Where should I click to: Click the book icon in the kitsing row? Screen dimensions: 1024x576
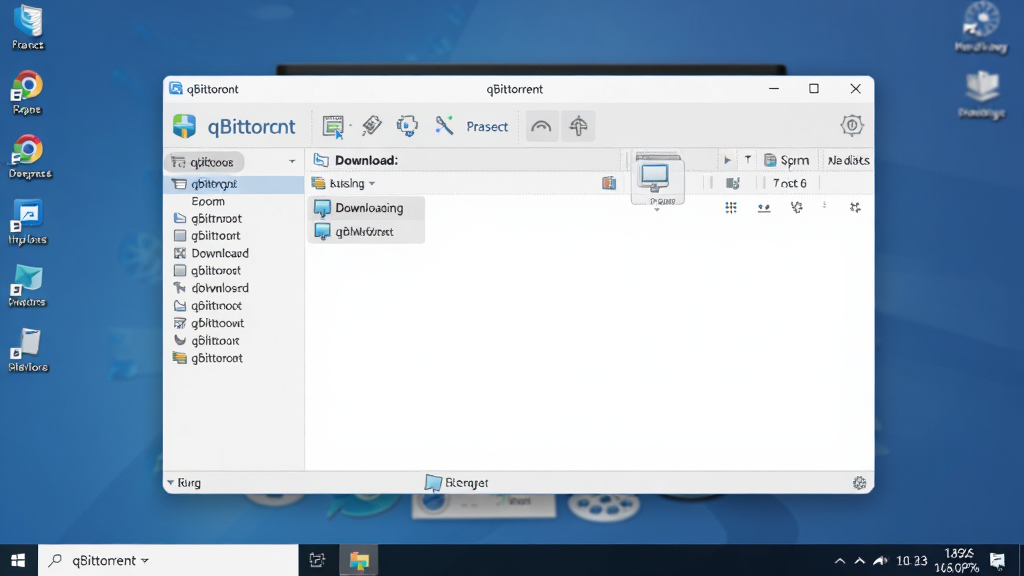coord(609,184)
